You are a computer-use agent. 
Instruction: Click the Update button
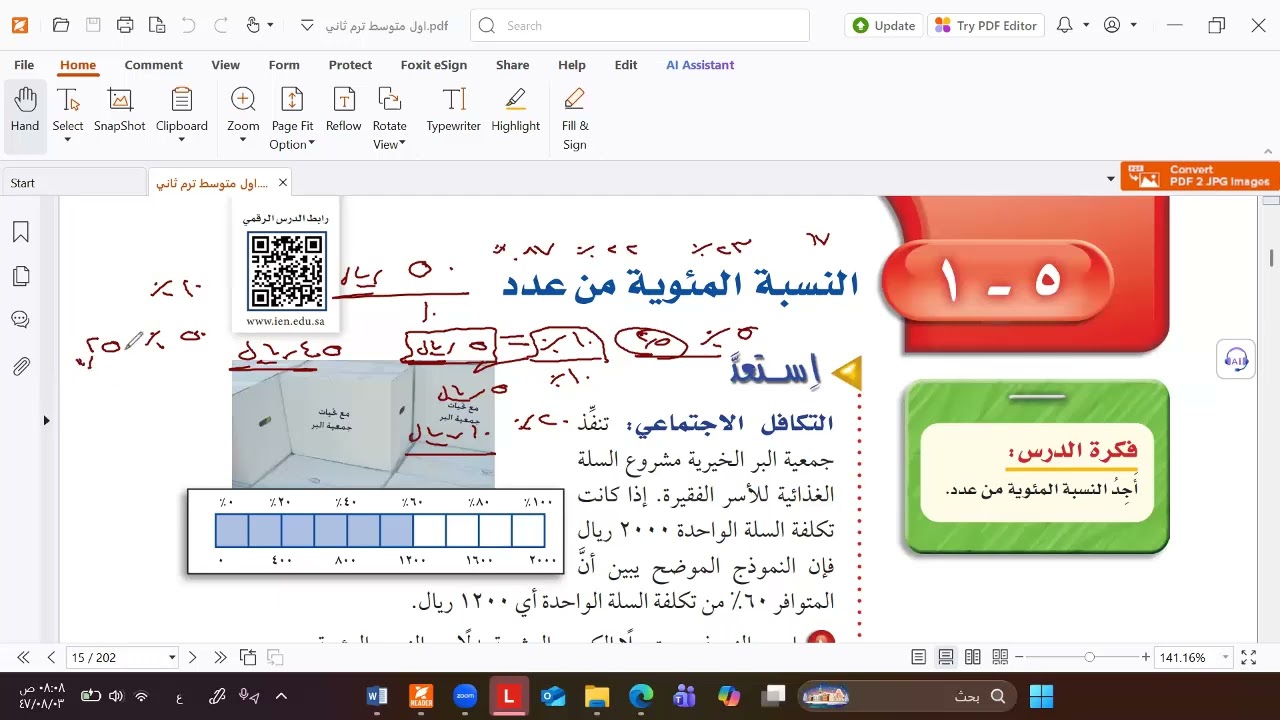[x=884, y=26]
